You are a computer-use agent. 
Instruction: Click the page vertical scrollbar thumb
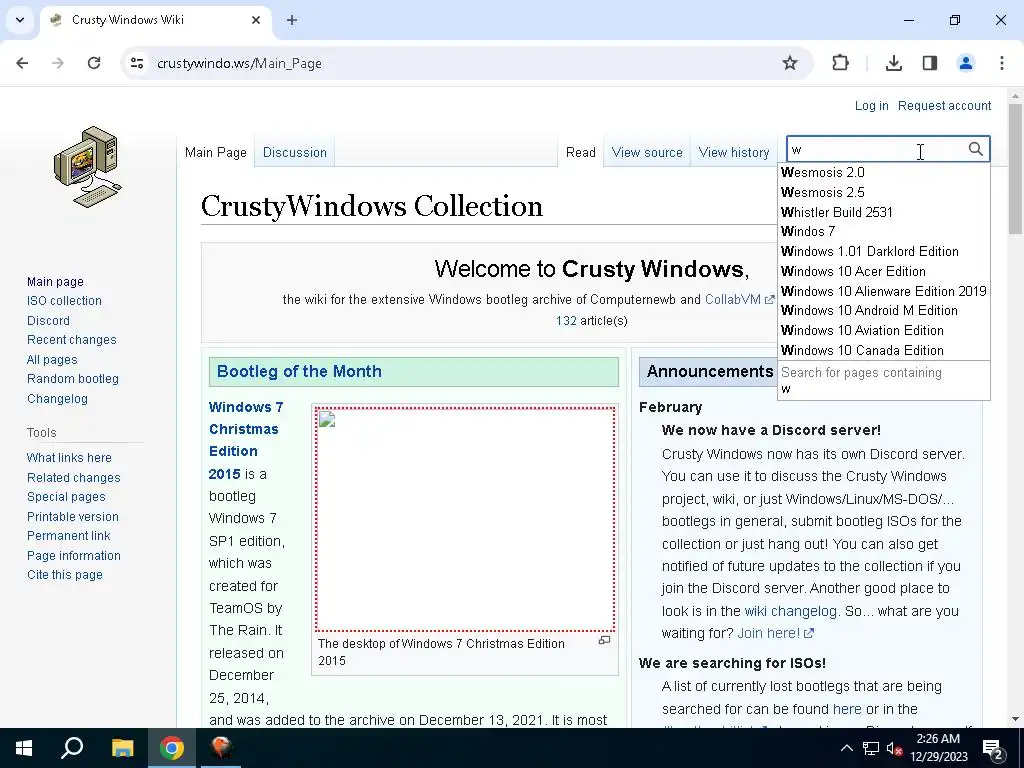(x=1015, y=168)
